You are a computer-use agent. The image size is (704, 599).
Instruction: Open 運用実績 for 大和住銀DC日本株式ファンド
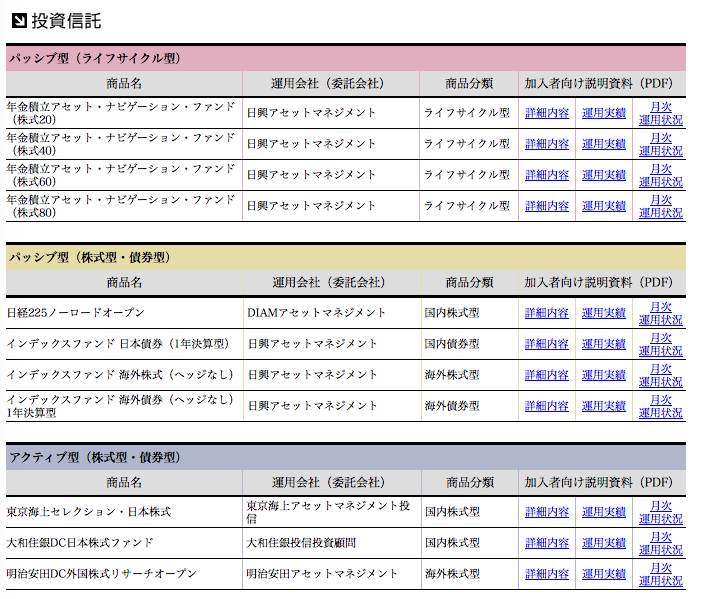point(604,543)
